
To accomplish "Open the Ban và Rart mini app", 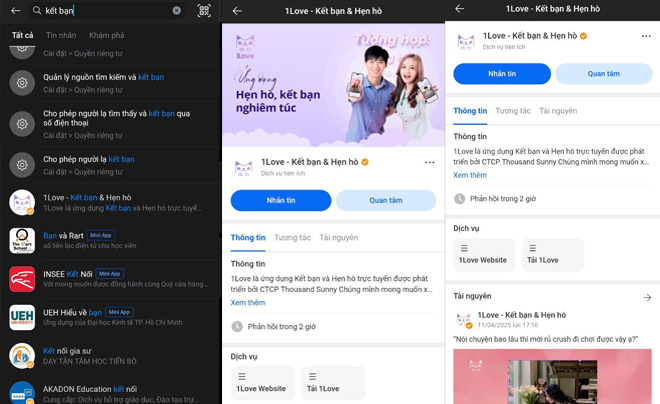I will coord(110,241).
